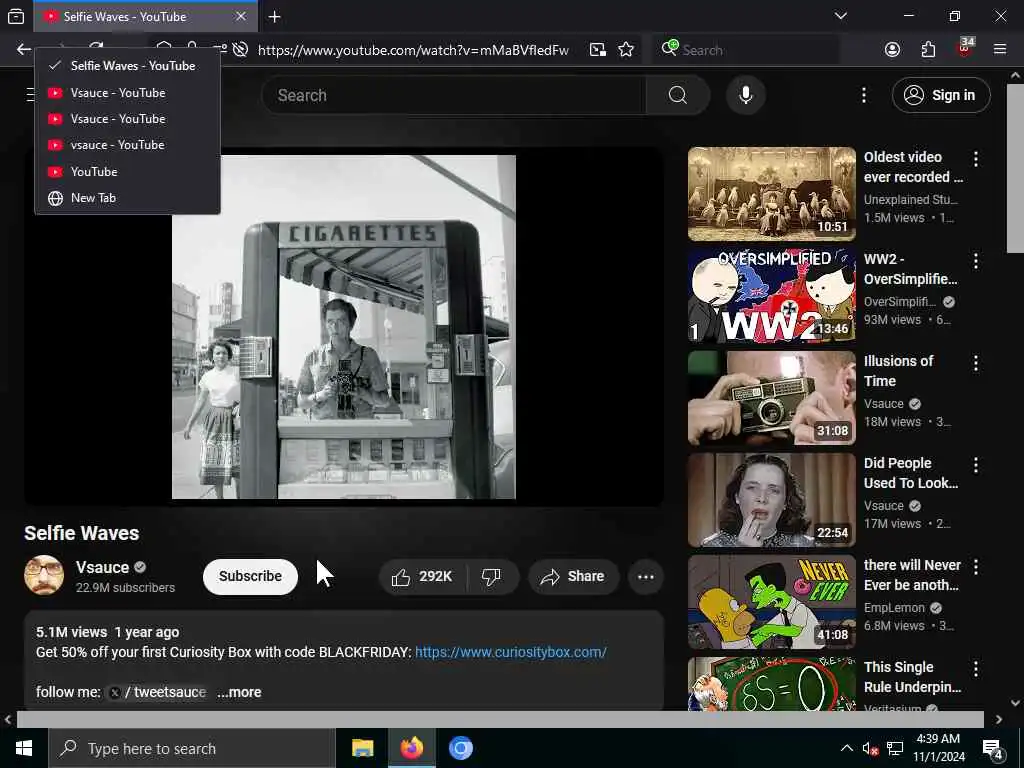Open options menu for 'there will Never Ever'

[x=976, y=567]
